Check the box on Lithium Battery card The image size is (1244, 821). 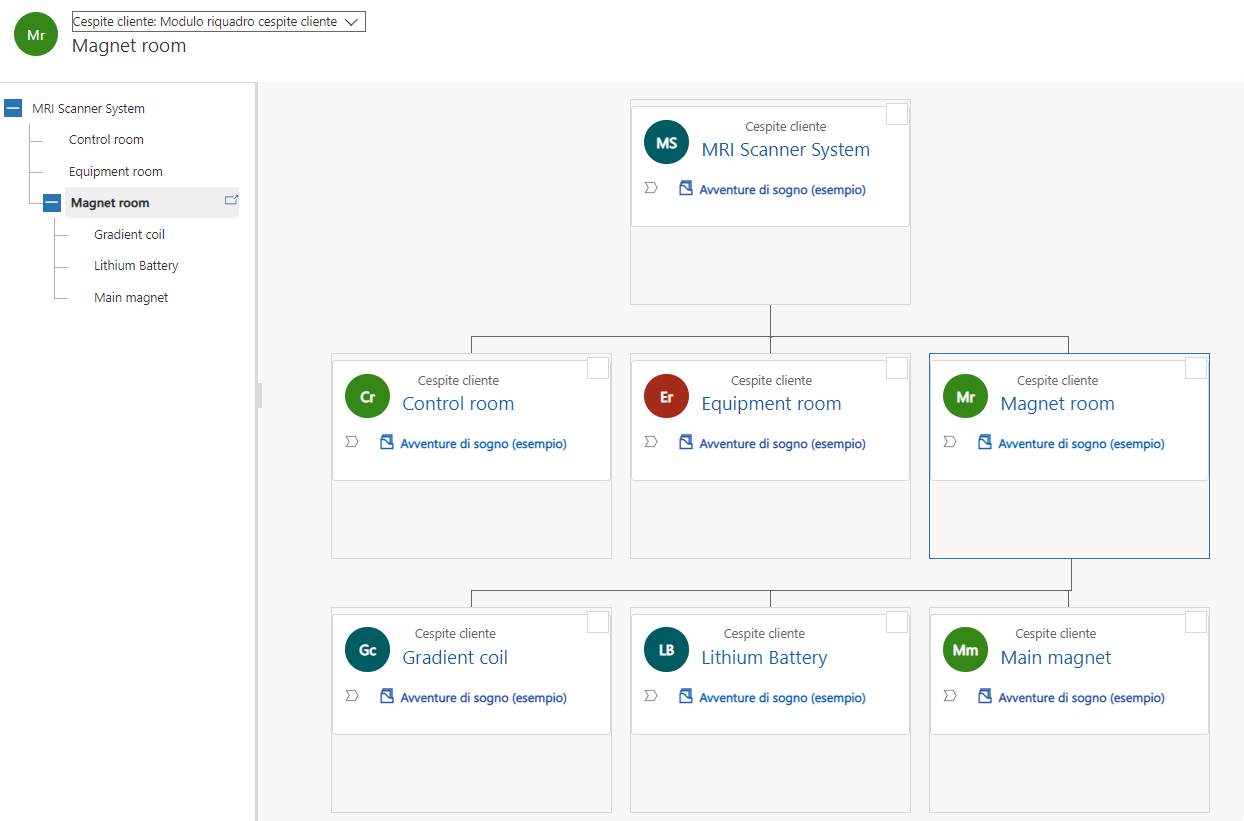pos(897,622)
